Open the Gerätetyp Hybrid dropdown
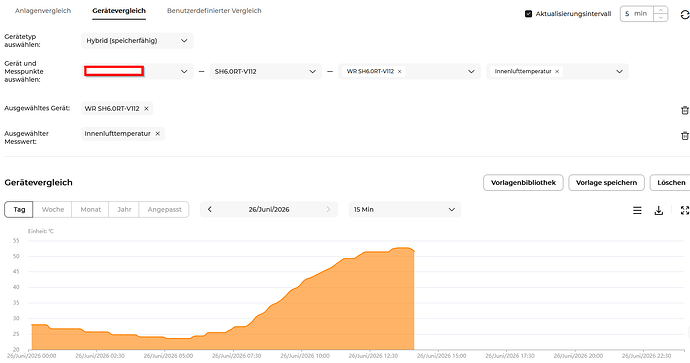The image size is (690, 363). coord(137,40)
